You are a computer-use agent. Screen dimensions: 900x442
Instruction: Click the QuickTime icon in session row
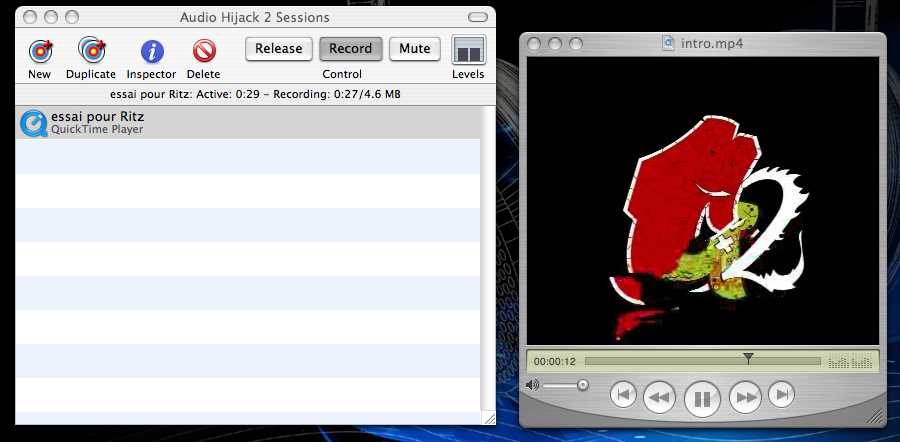[x=33, y=123]
